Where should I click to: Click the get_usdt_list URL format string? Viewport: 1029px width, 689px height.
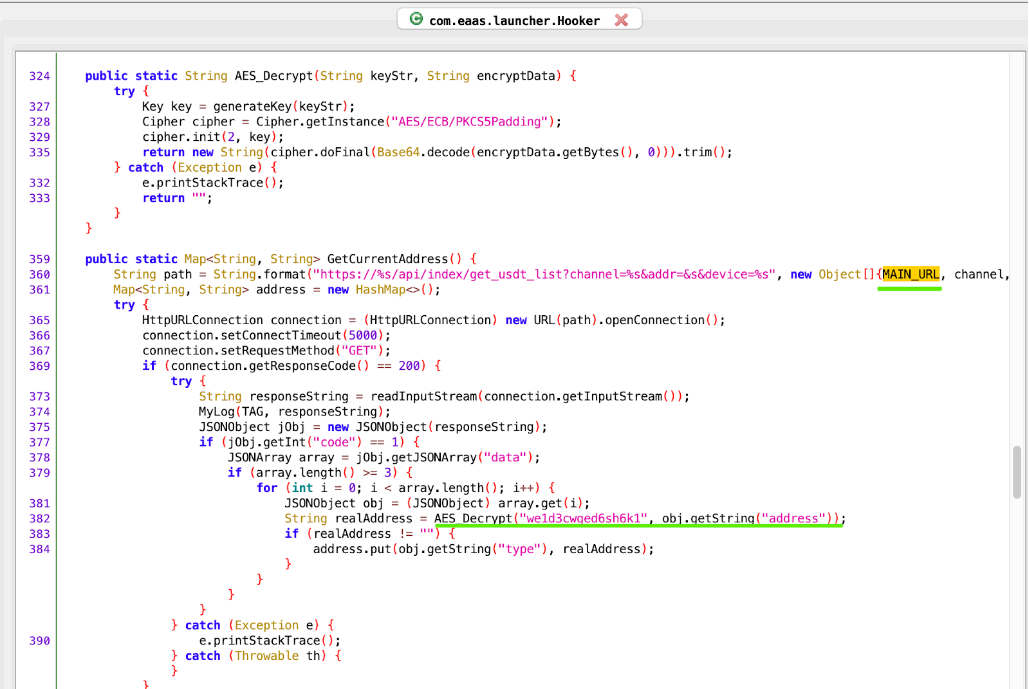tap(545, 274)
